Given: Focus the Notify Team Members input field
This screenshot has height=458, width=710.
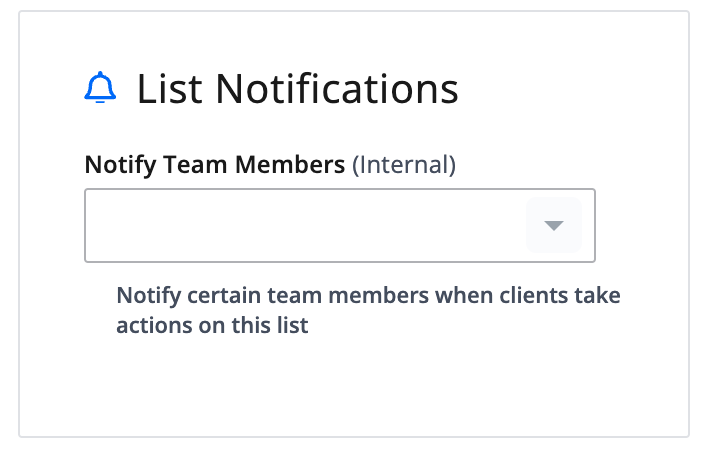Looking at the screenshot, I should 340,225.
